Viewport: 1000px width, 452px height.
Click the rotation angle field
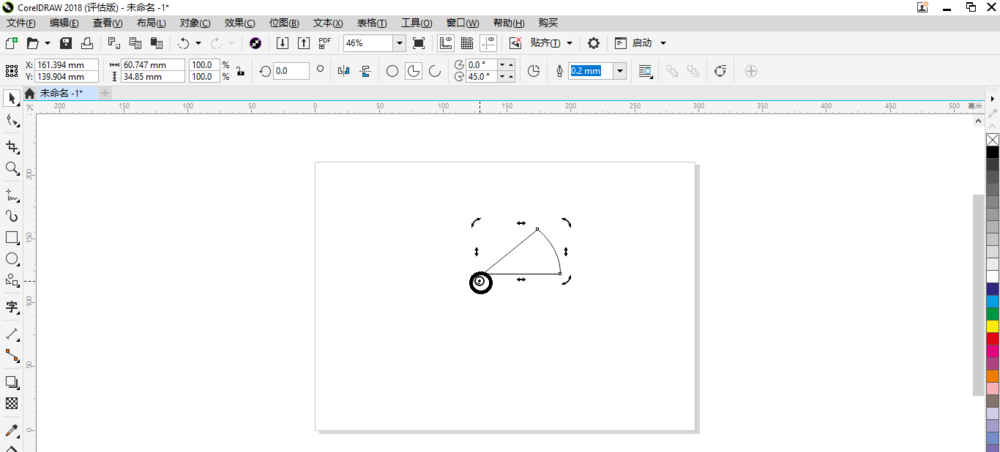tap(291, 71)
